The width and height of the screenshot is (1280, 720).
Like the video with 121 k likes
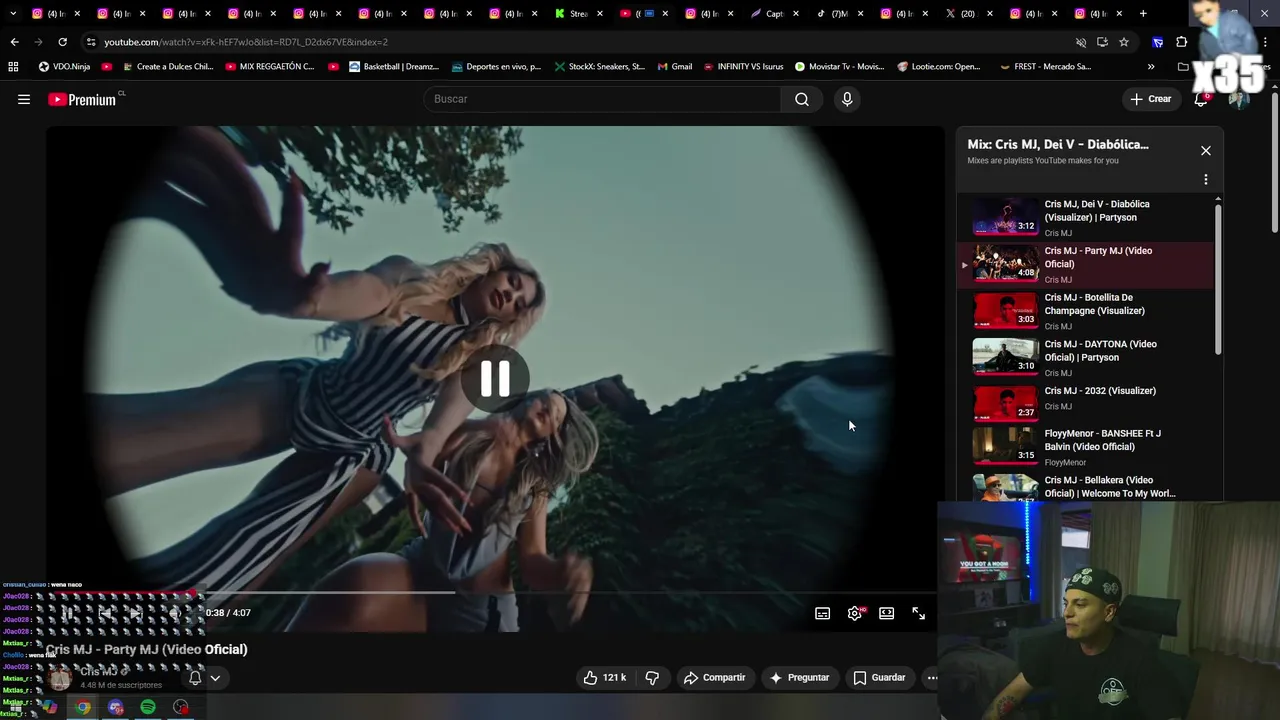pos(605,677)
